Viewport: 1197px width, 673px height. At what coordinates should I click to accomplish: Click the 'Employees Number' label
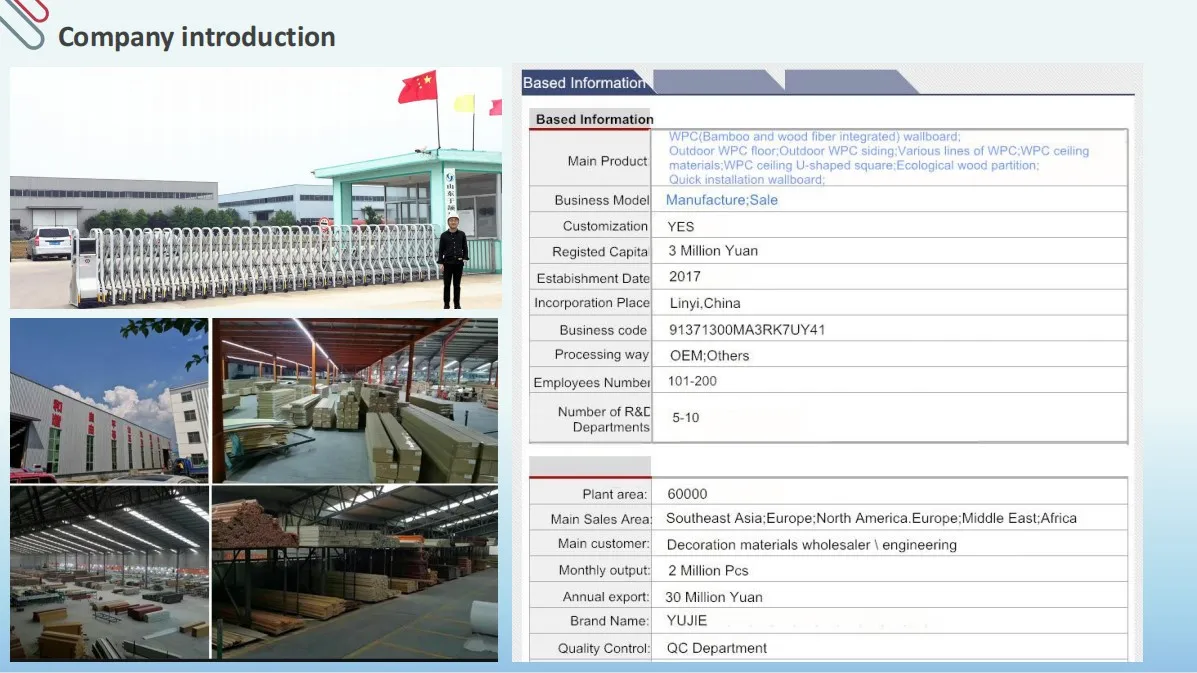pos(592,382)
